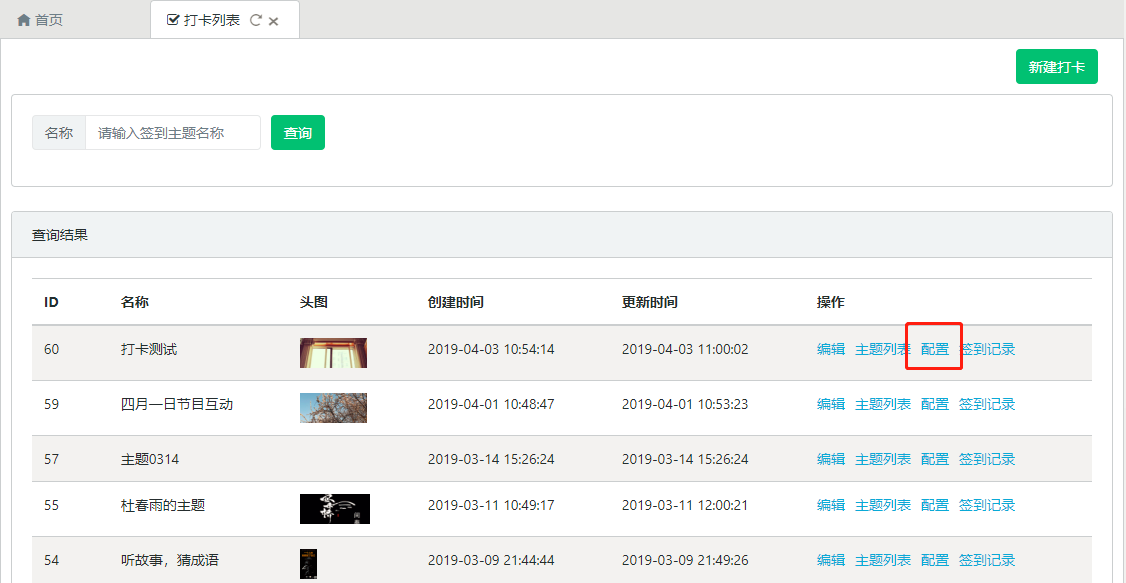
Task: Click 编辑 for 打卡测试 entry
Action: (830, 349)
